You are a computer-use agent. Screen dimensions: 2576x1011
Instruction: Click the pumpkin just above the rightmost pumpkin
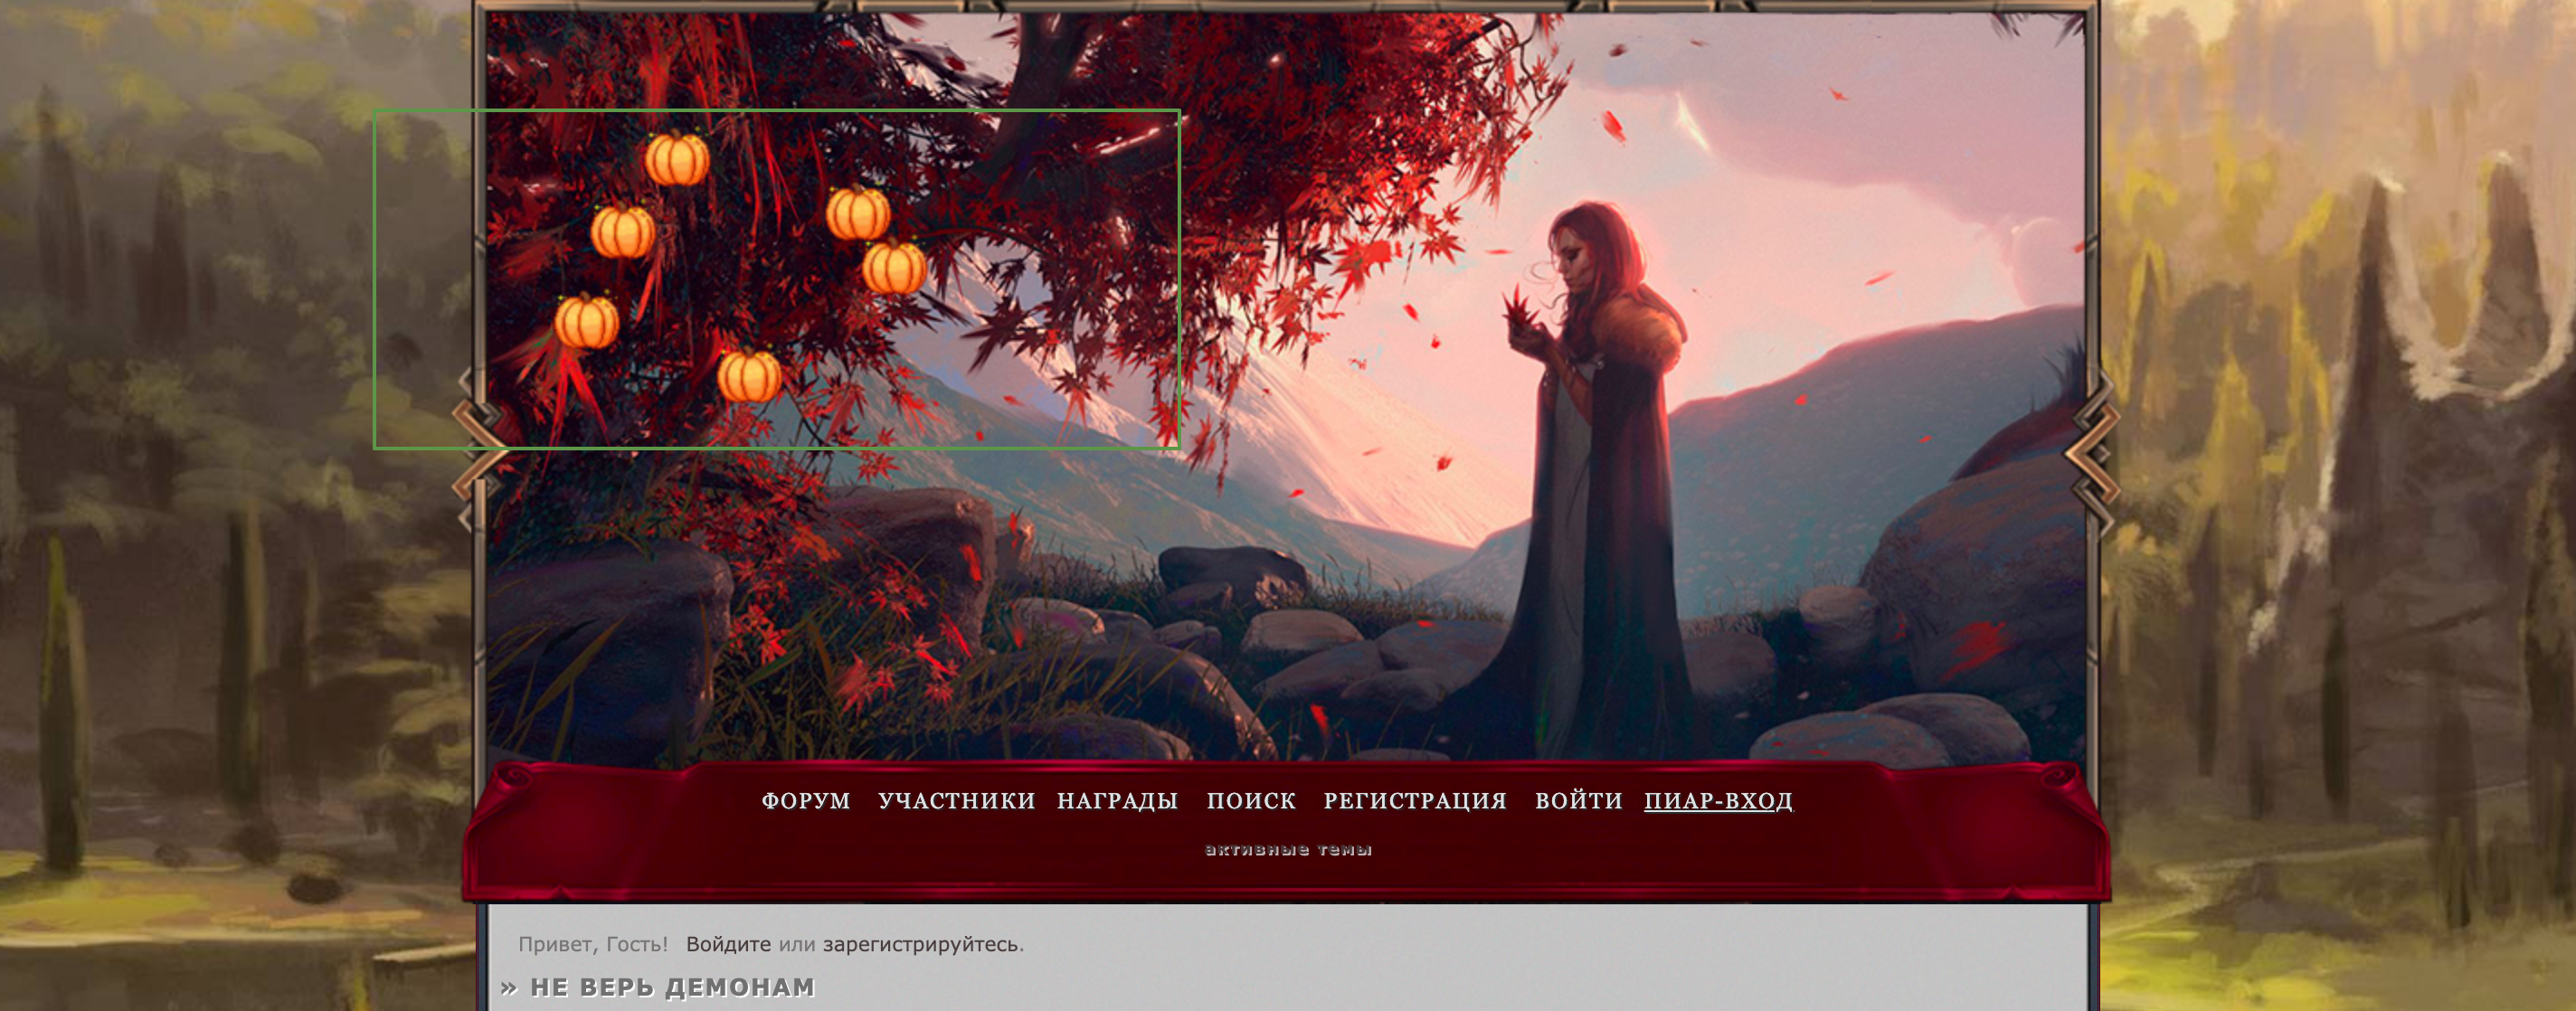858,214
